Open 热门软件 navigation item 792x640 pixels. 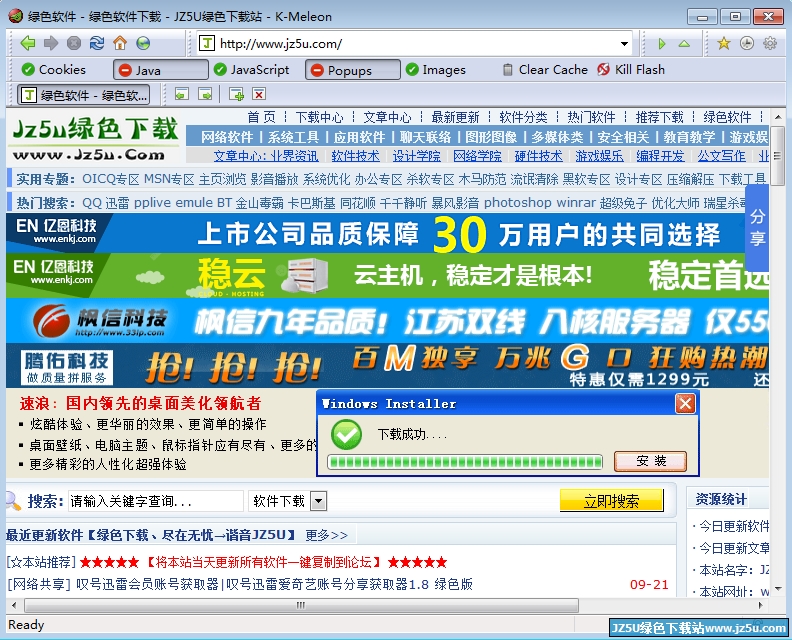[x=591, y=117]
